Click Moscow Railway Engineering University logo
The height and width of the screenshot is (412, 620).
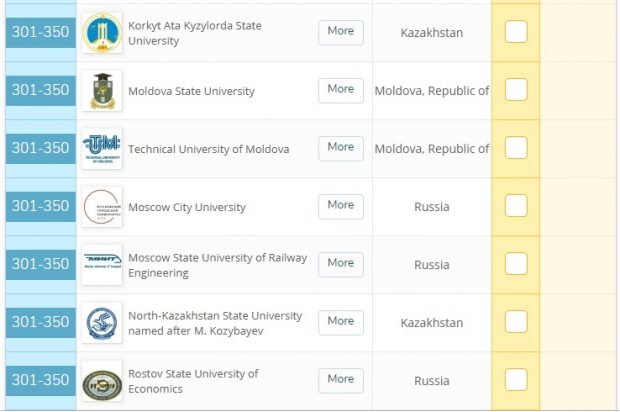pyautogui.click(x=102, y=265)
